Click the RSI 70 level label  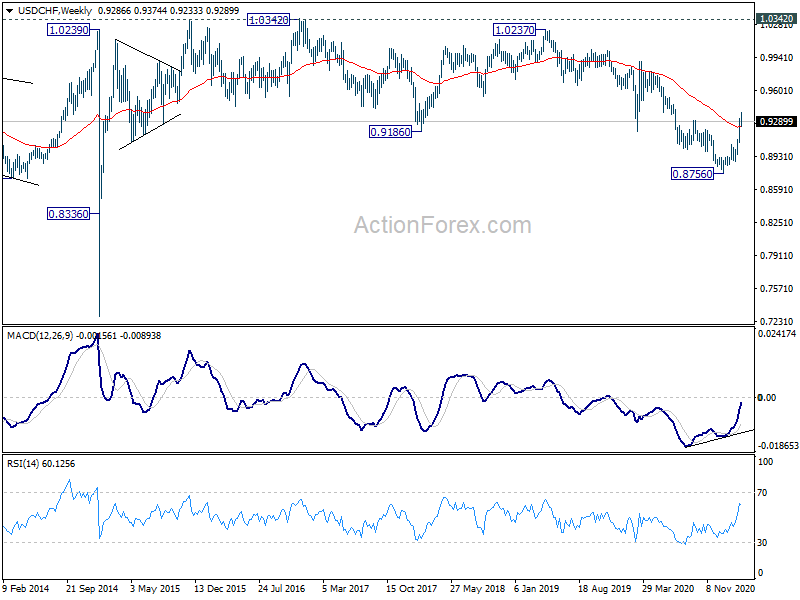(x=762, y=493)
